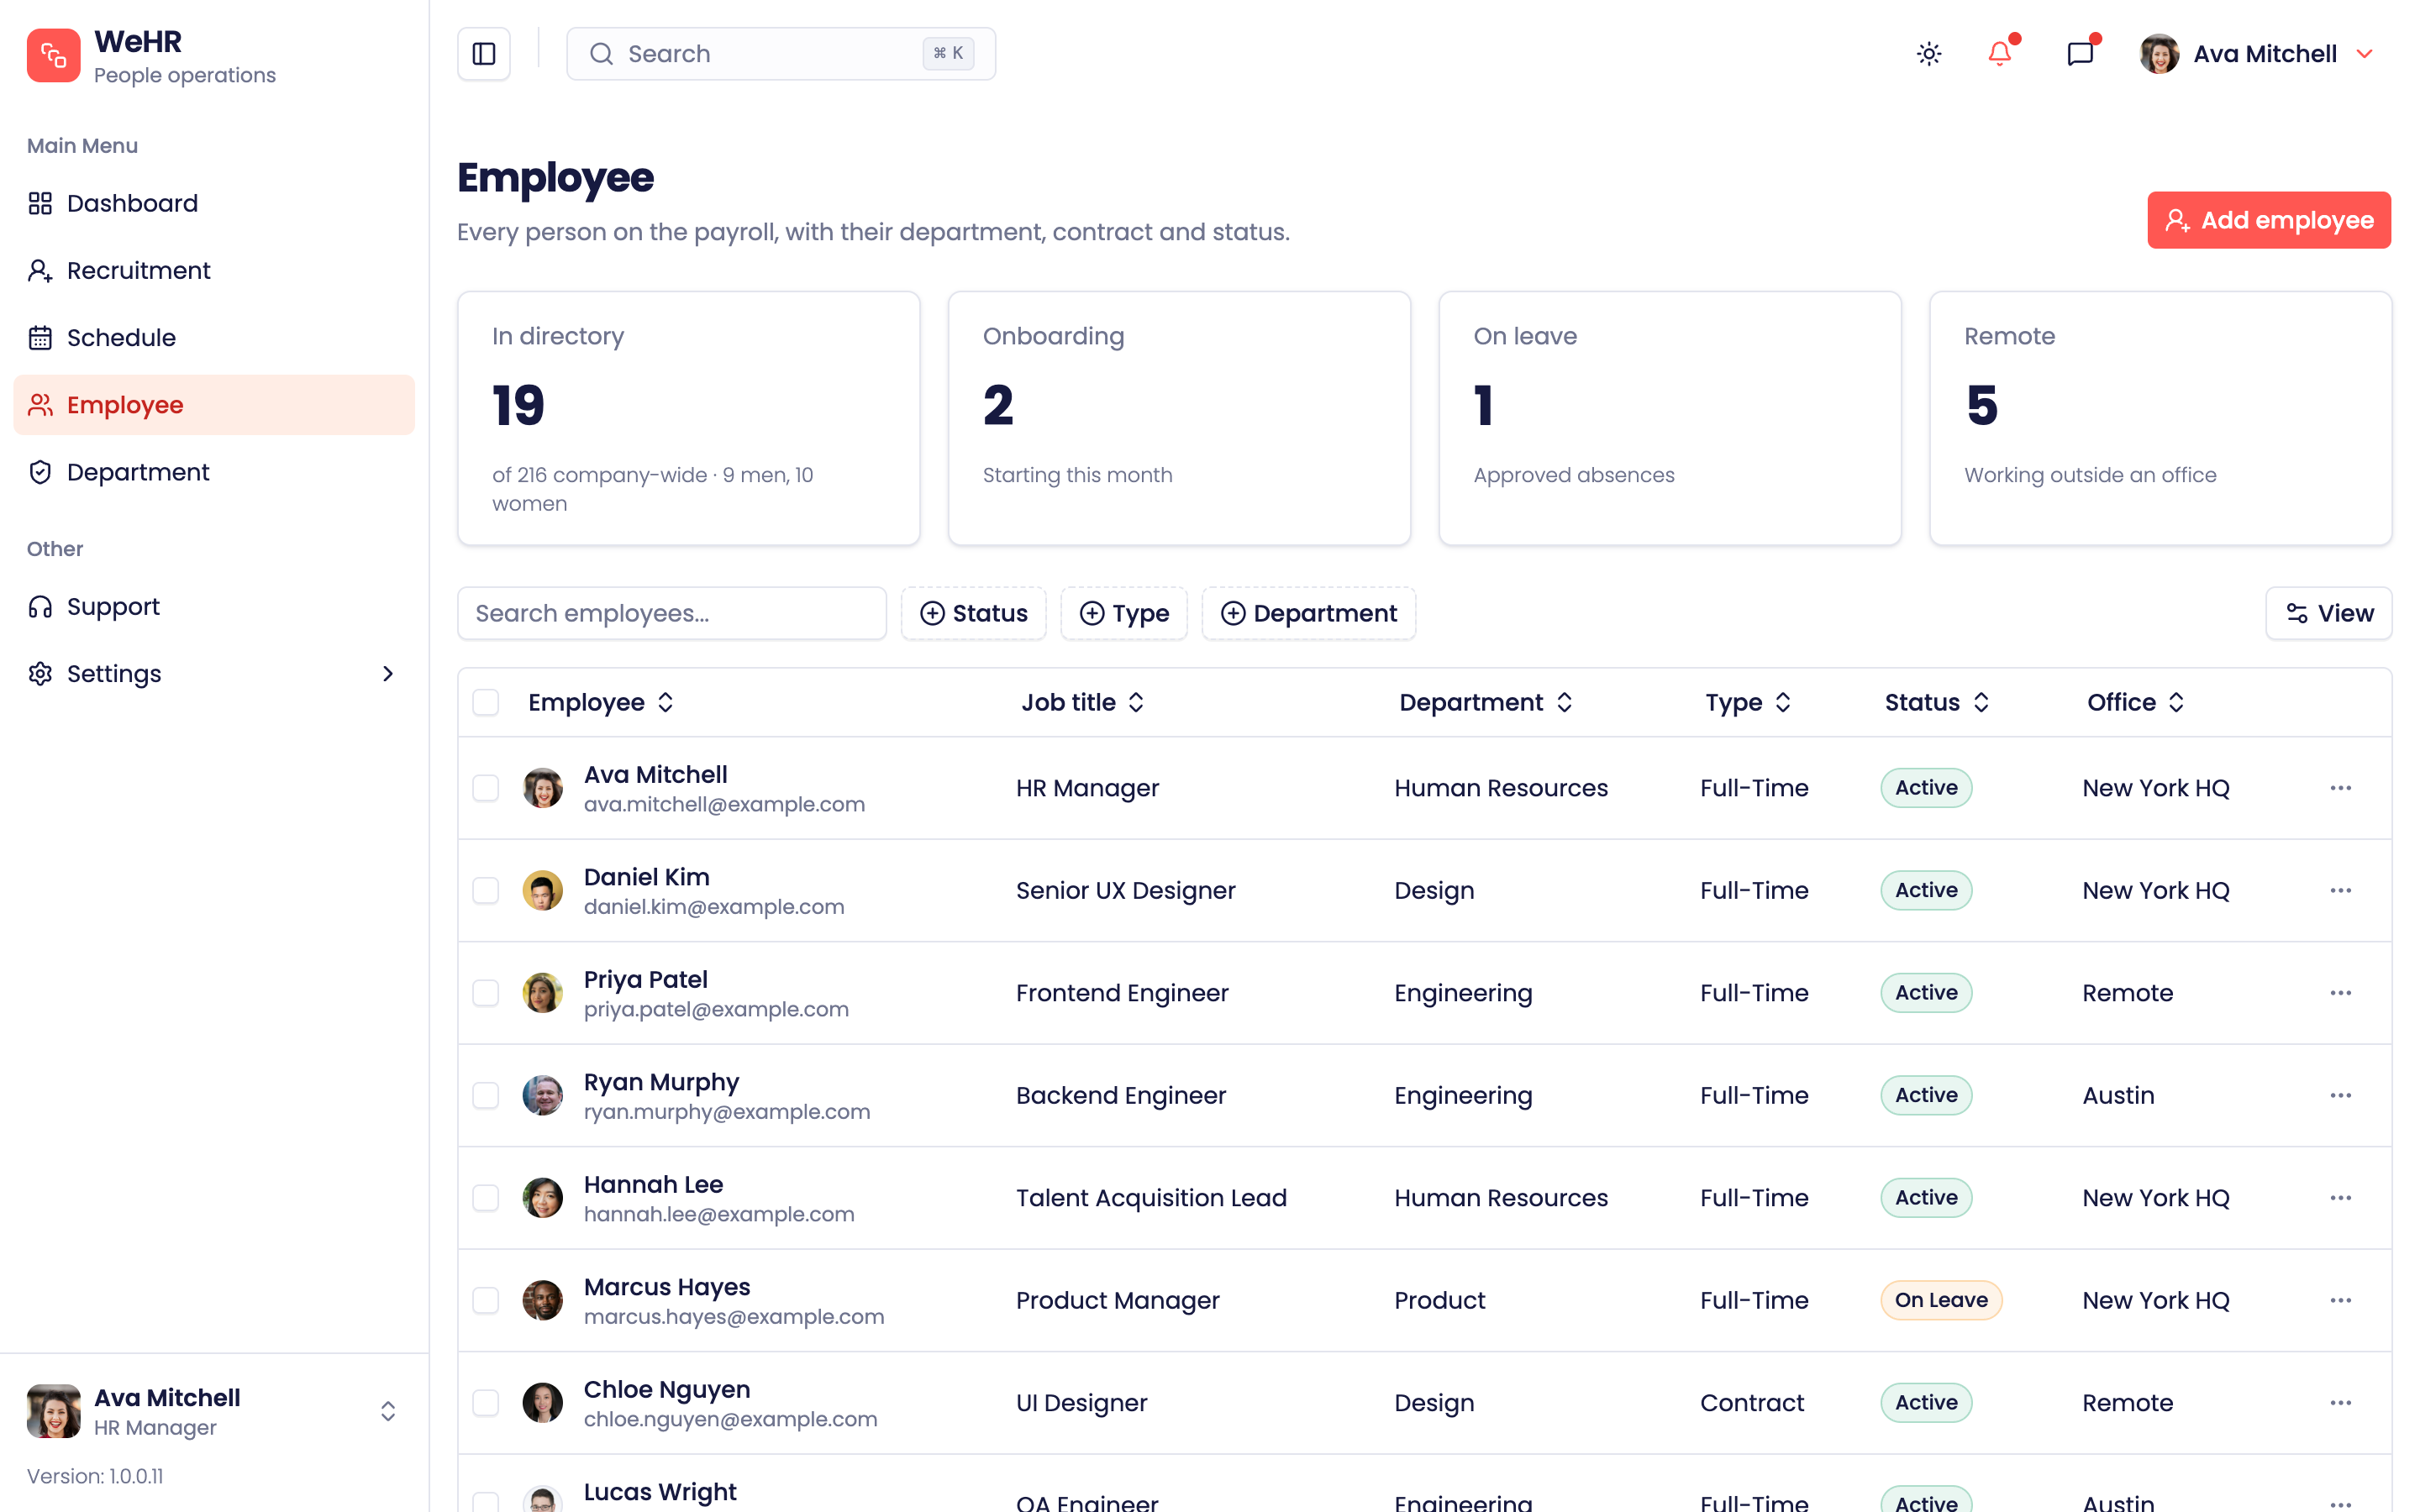Open Schedule in main menu
This screenshot has width=2420, height=1512.
click(214, 338)
